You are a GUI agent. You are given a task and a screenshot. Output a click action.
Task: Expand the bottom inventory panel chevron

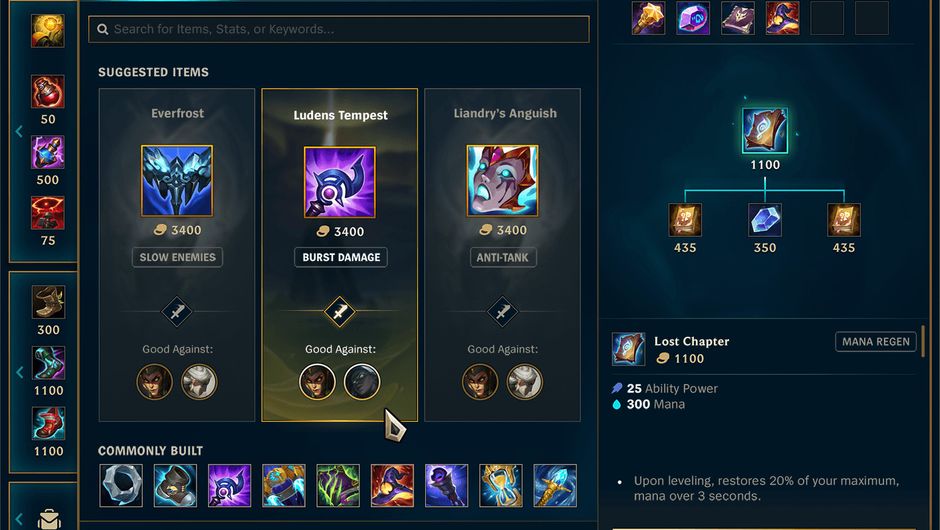(x=19, y=519)
